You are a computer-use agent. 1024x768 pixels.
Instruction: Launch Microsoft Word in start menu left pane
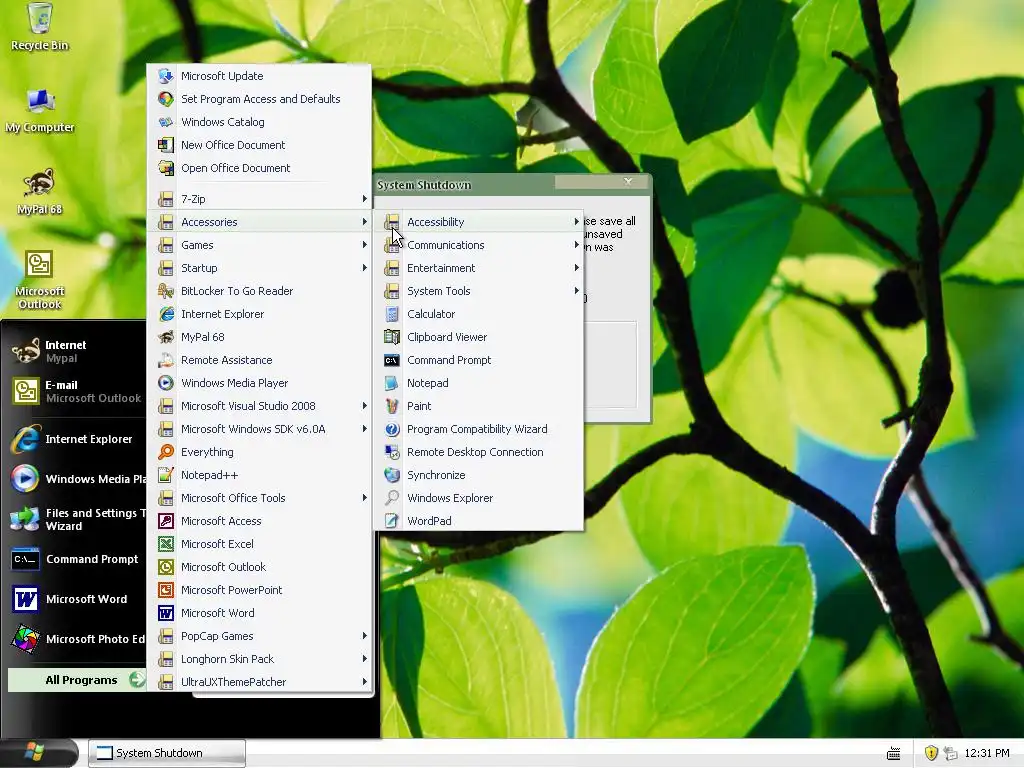click(x=77, y=599)
